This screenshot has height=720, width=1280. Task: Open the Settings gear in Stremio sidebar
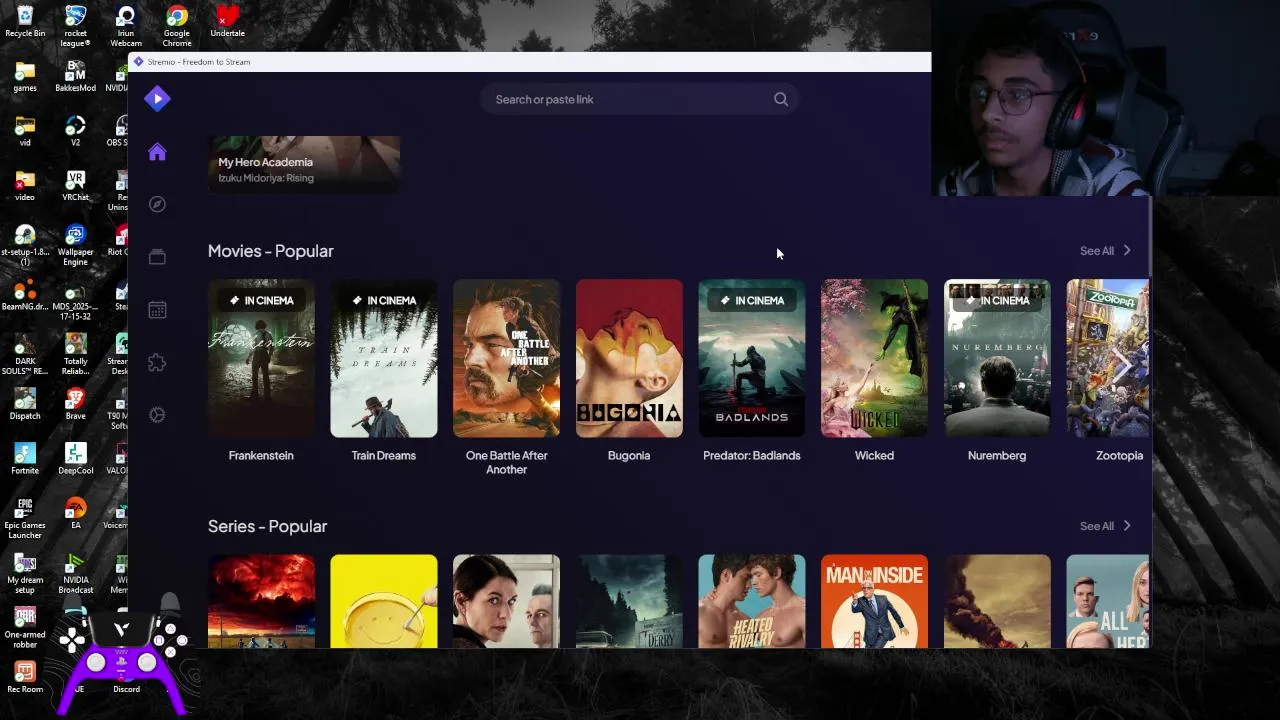157,415
